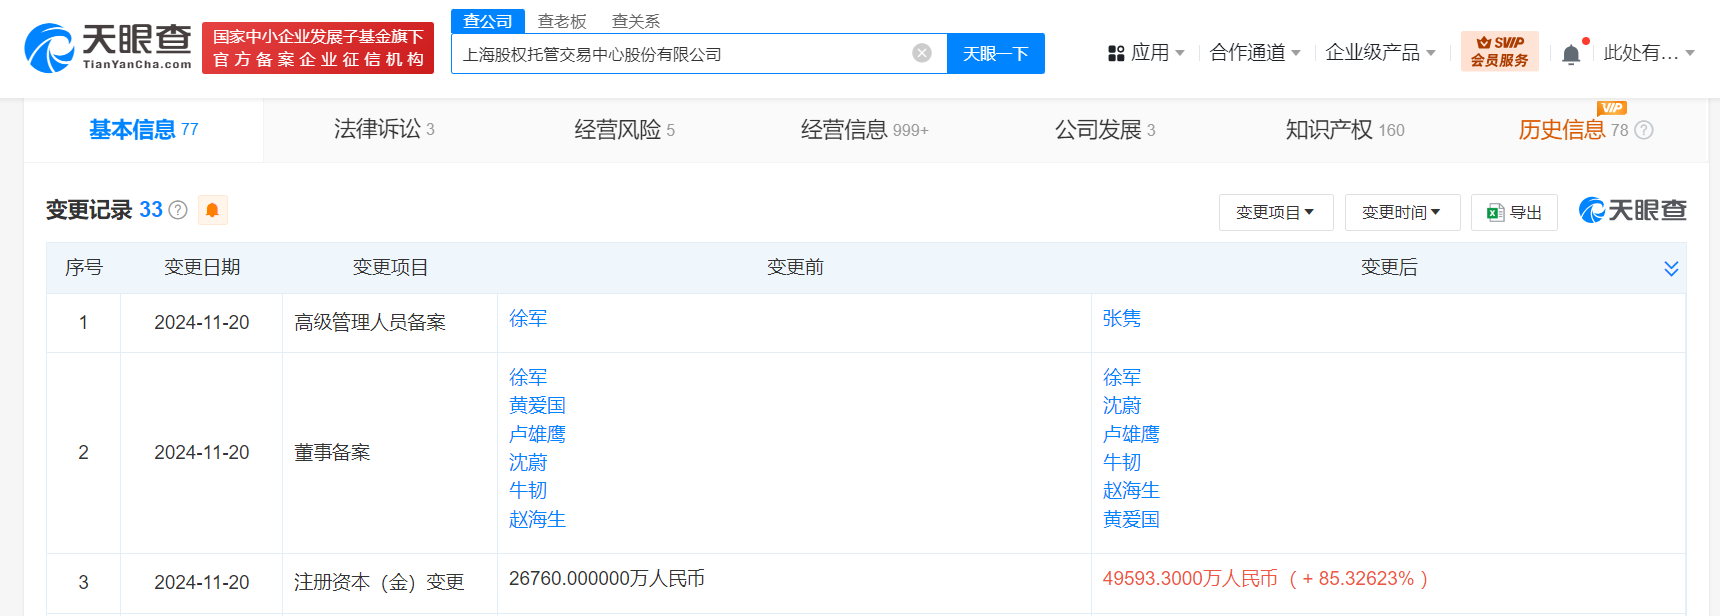Viewport: 1720px width, 616px height.
Task: Select the 知识产权 tab
Action: 1345,130
